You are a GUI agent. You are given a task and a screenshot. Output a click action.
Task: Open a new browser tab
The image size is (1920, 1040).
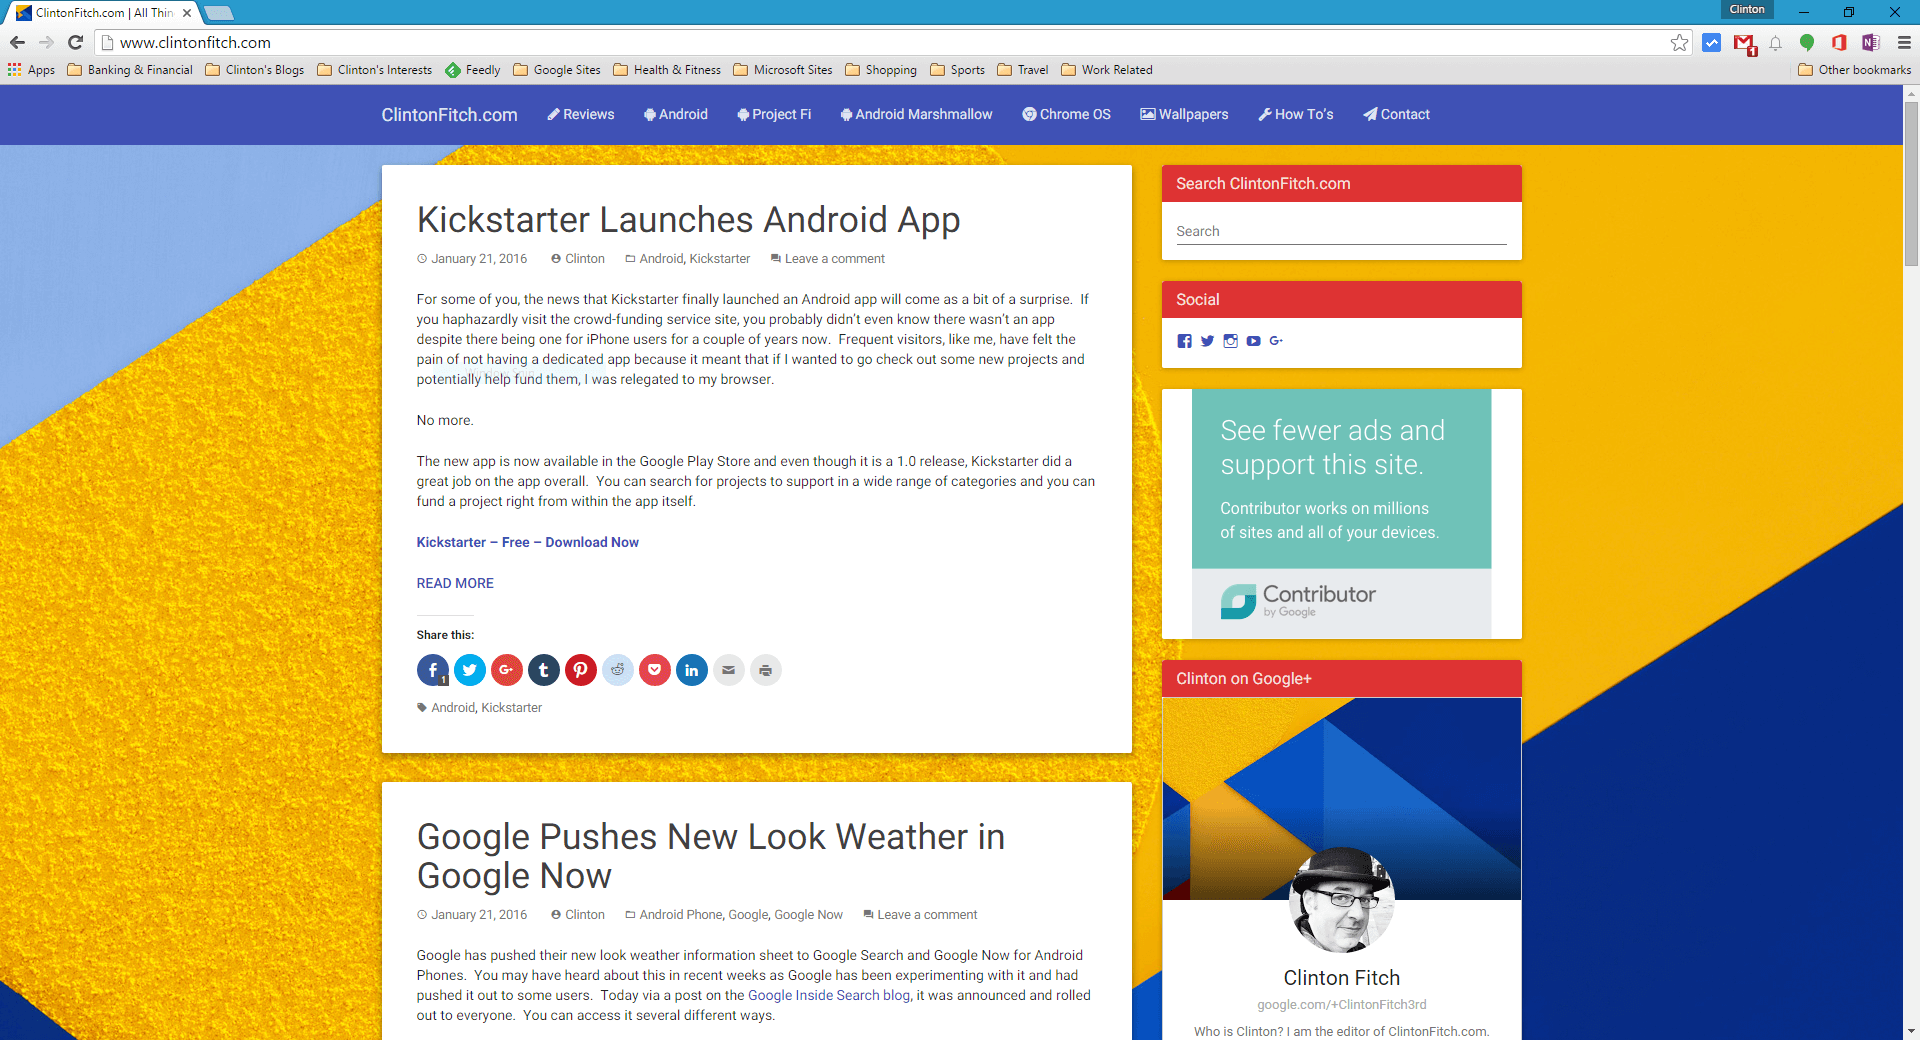pos(219,13)
